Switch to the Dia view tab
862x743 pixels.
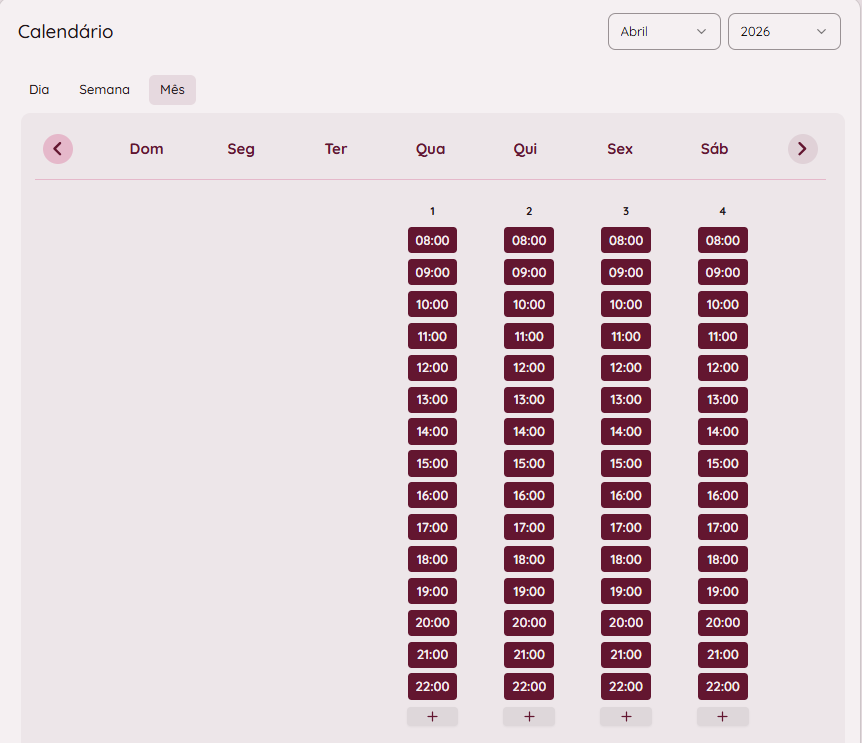(x=39, y=90)
